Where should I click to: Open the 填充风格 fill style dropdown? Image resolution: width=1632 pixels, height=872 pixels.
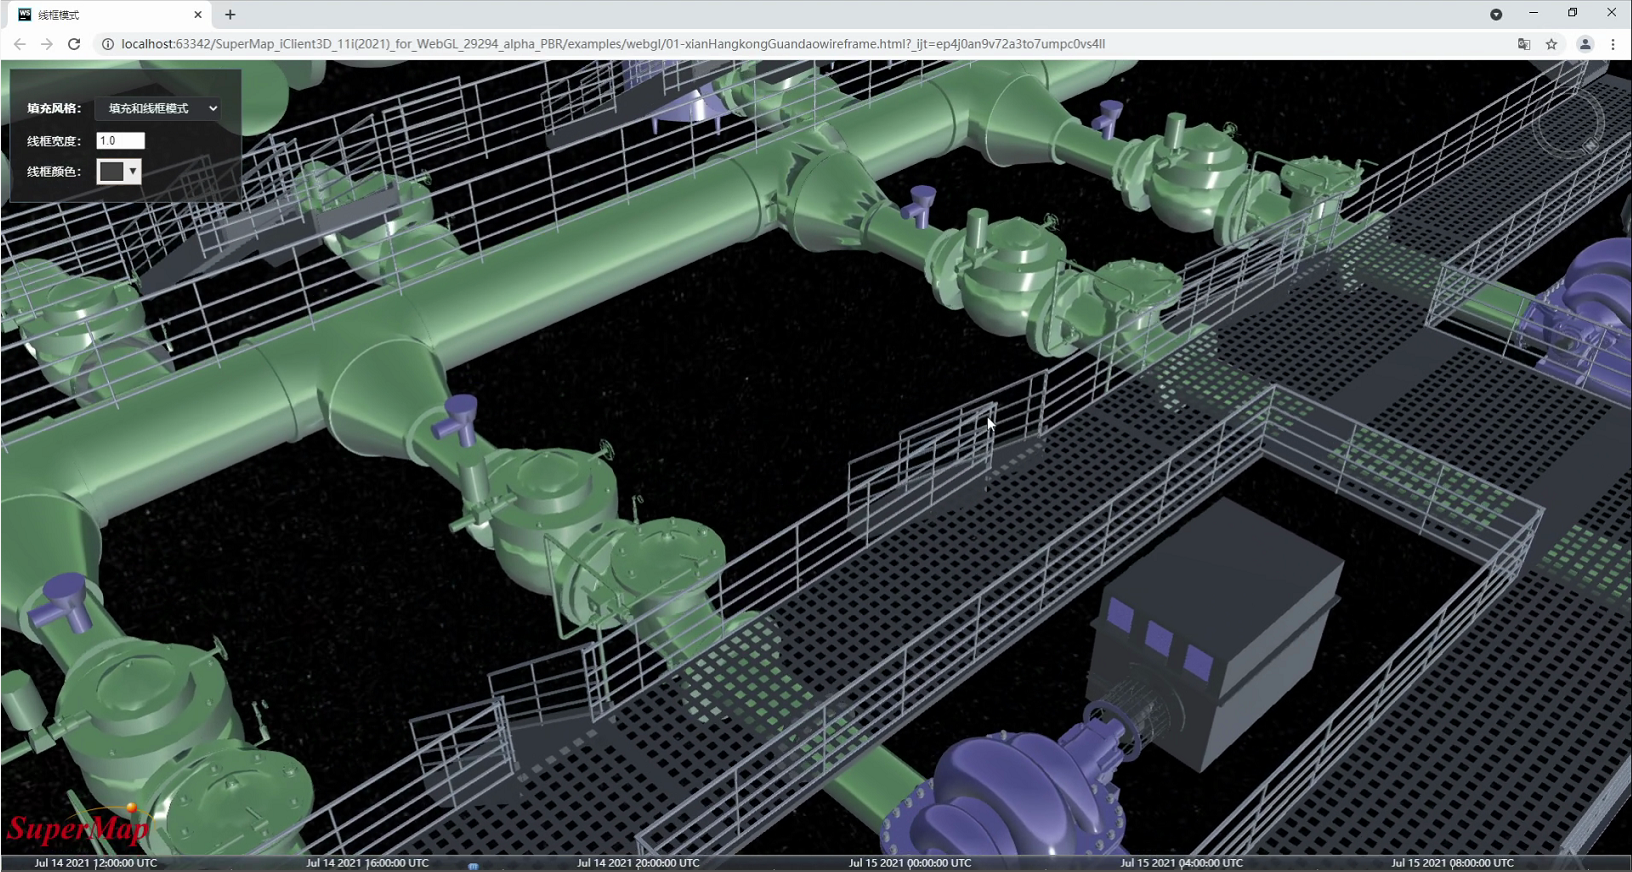(158, 108)
